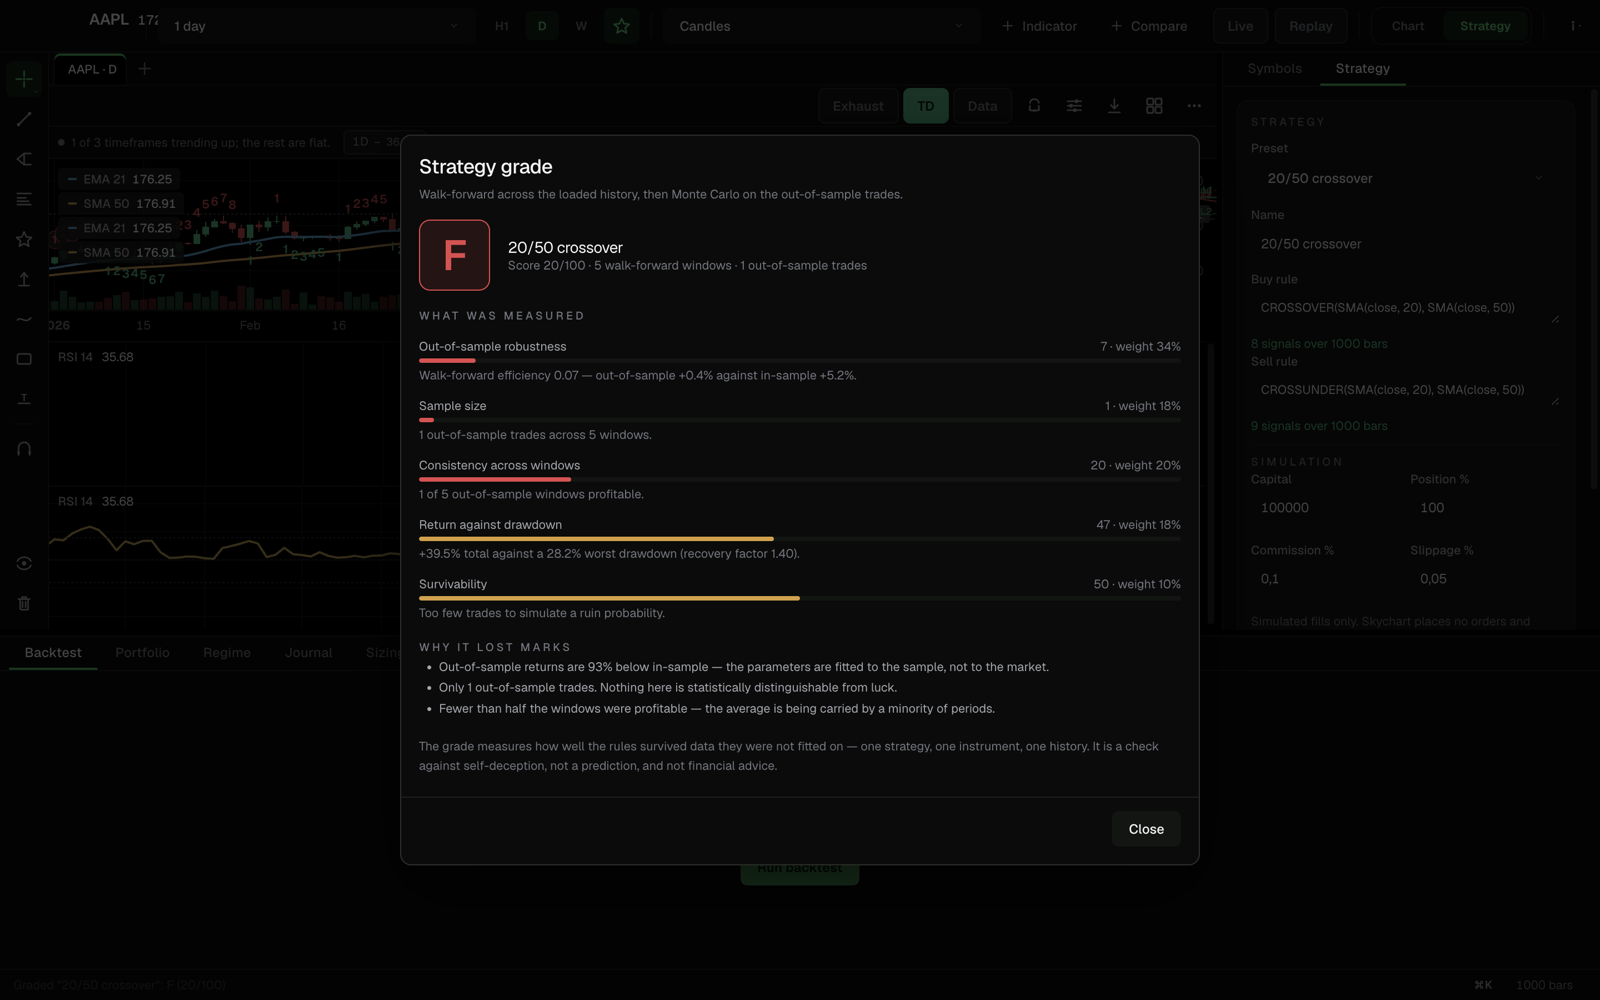Open the alerts bell icon
The height and width of the screenshot is (1000, 1600).
pos(1034,105)
